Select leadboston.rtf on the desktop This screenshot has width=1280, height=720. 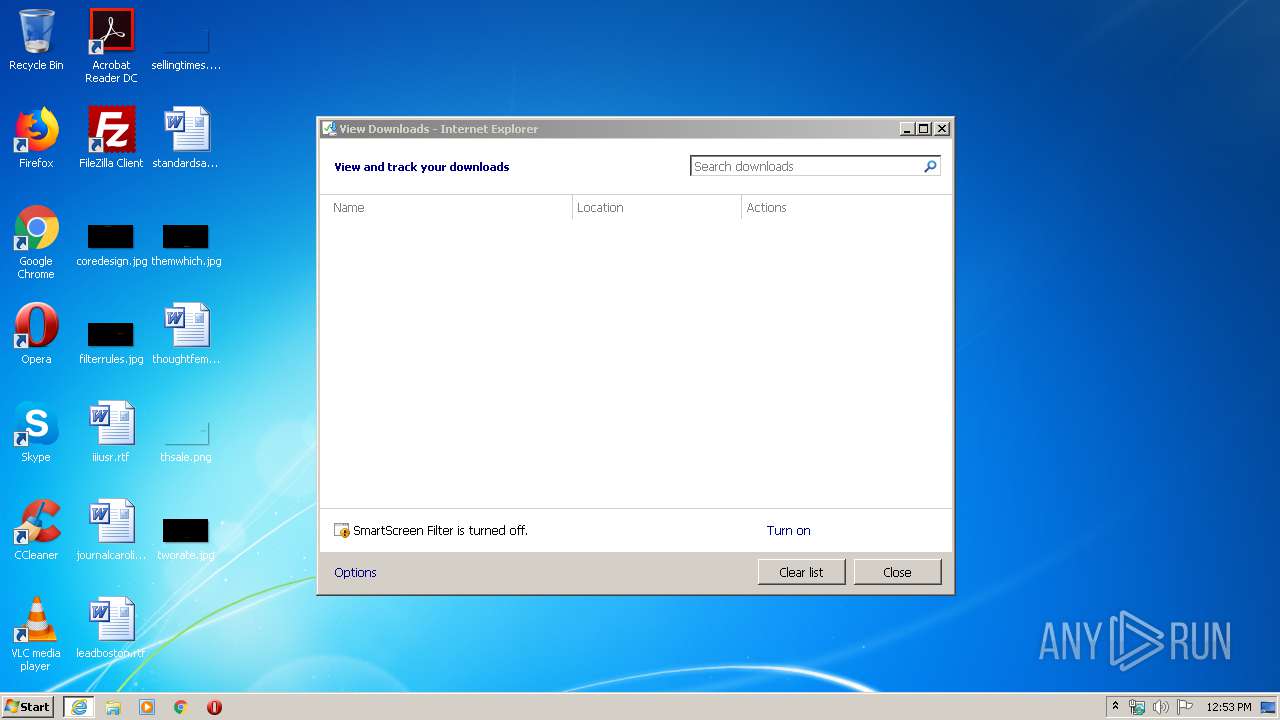pyautogui.click(x=111, y=628)
